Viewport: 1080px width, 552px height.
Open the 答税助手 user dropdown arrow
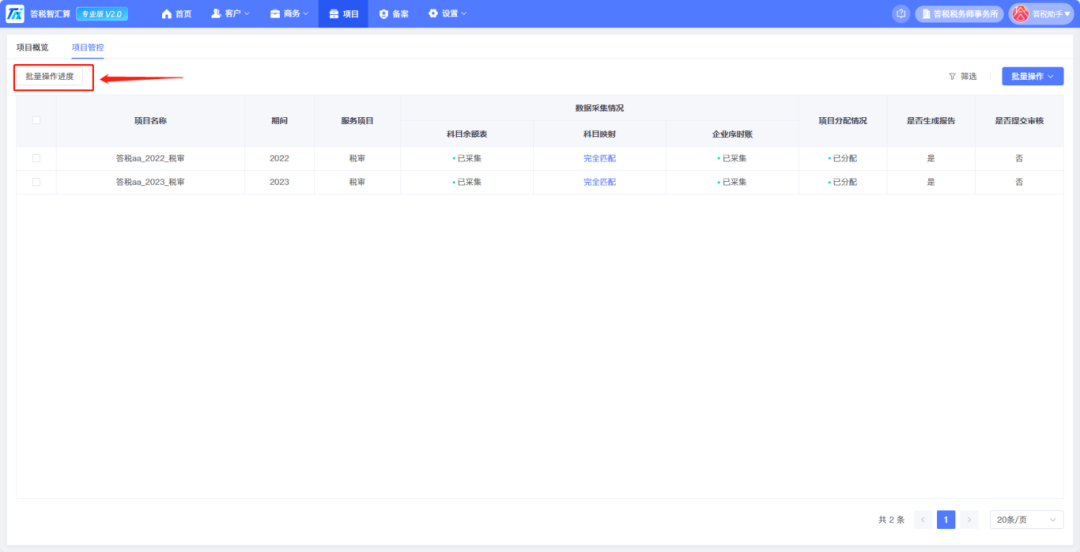1067,14
